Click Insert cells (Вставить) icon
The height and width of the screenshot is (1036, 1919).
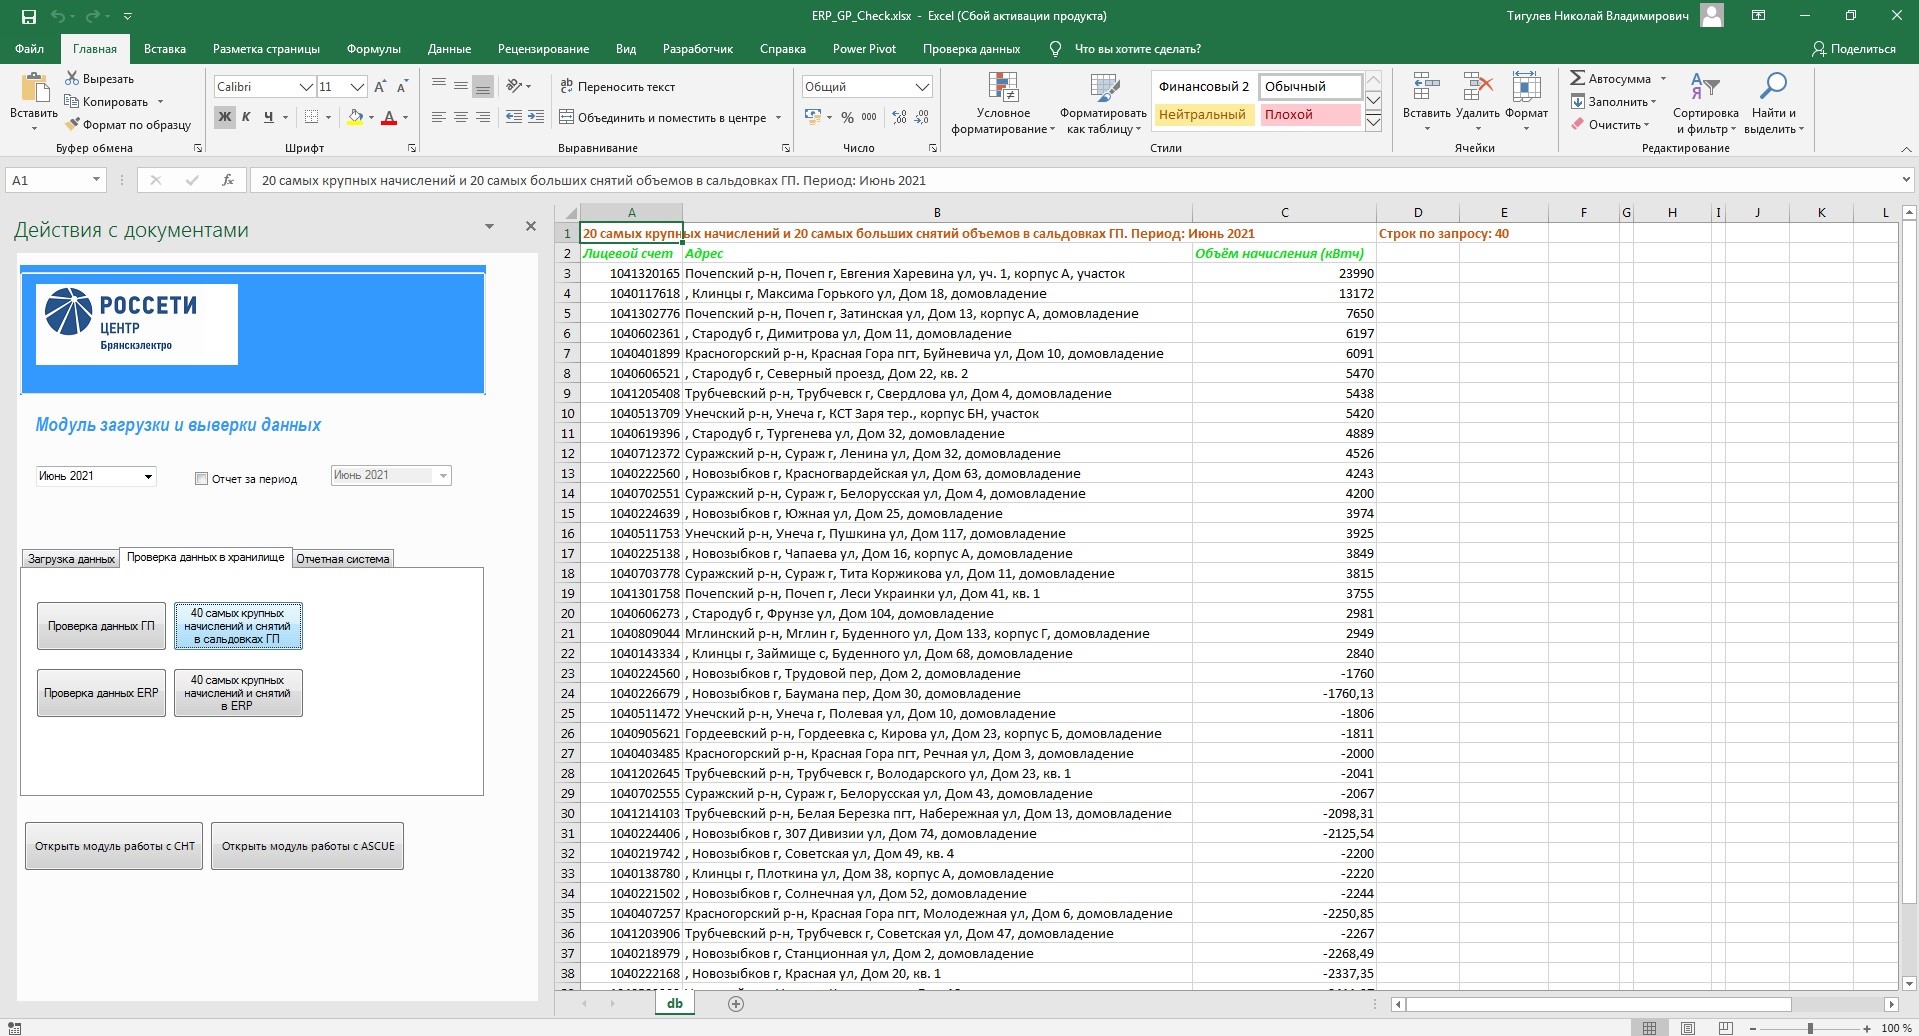(1425, 88)
